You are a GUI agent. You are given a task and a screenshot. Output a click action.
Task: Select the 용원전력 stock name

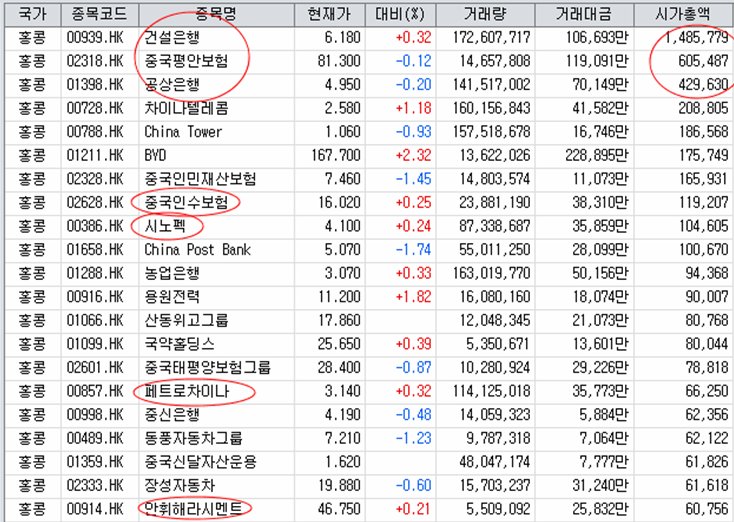(x=172, y=296)
